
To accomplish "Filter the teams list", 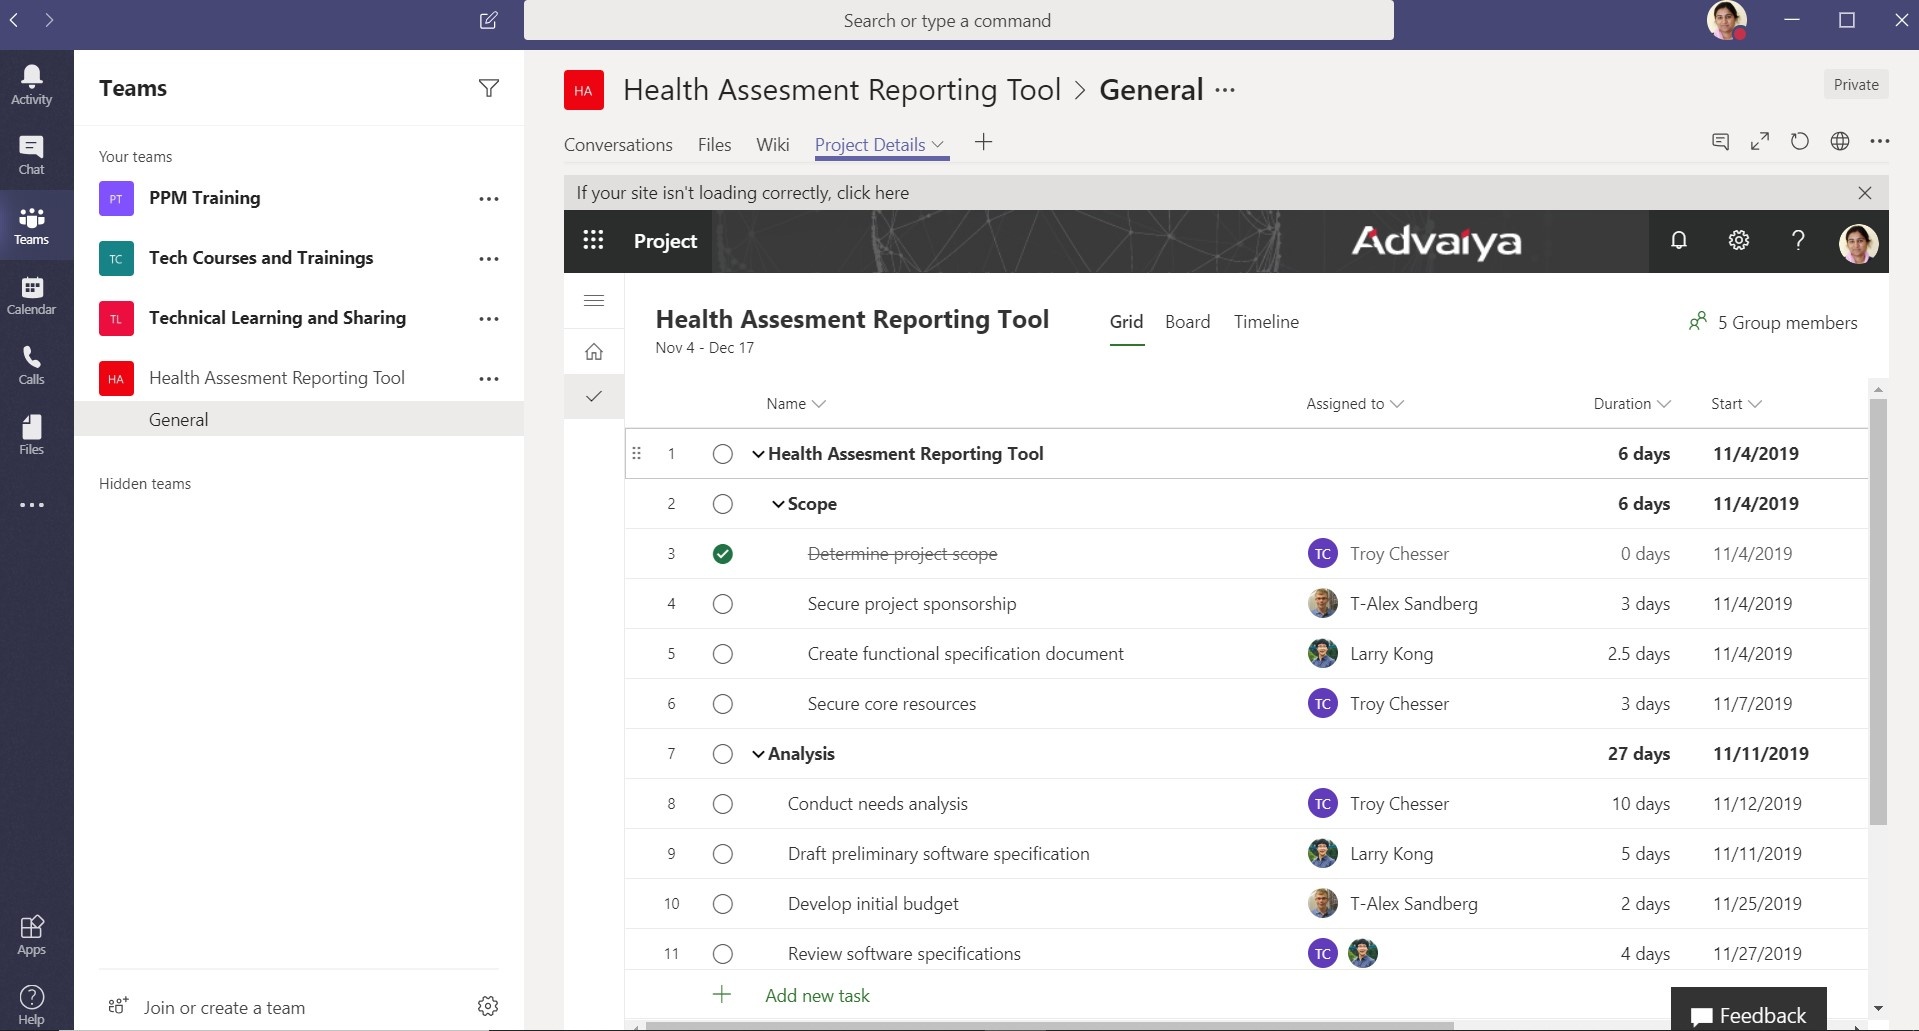I will [x=489, y=88].
